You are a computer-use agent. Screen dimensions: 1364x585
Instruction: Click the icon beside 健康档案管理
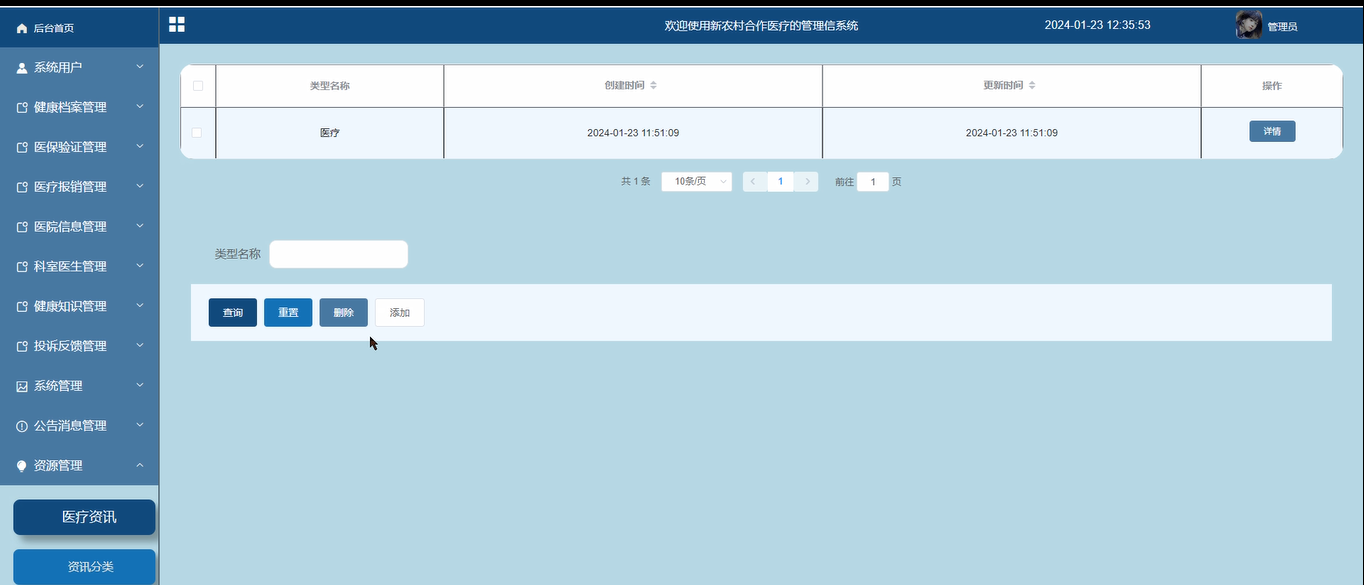pos(22,107)
